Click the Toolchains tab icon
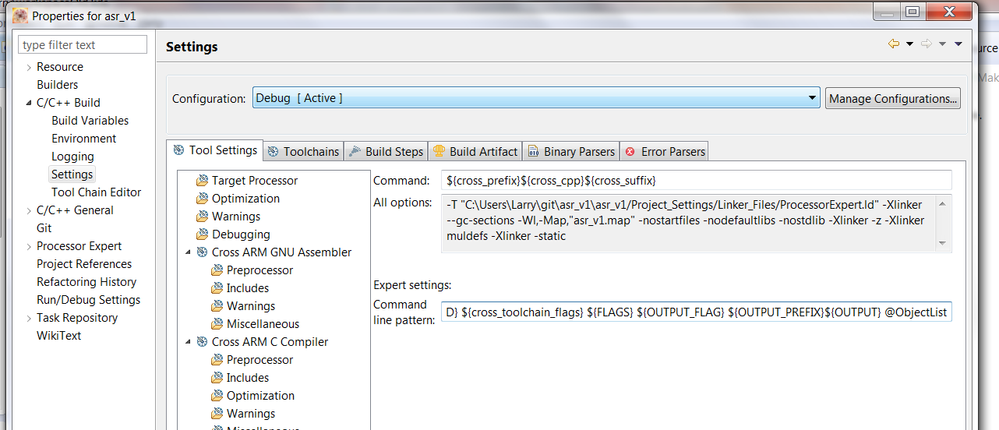The image size is (999, 430). (273, 152)
